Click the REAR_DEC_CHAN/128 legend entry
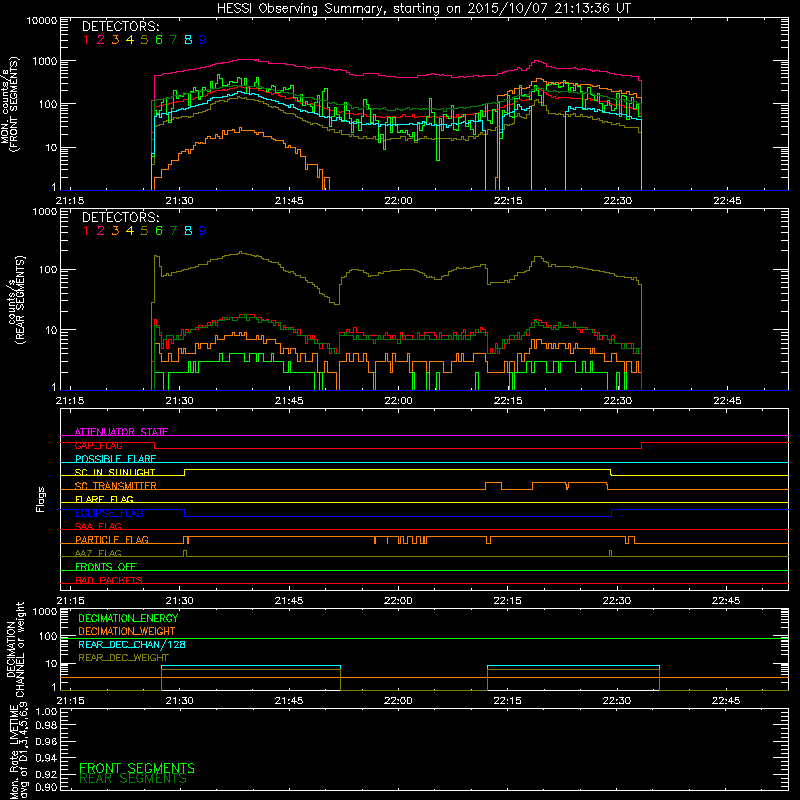Viewport: 800px width, 800px height. click(x=132, y=644)
